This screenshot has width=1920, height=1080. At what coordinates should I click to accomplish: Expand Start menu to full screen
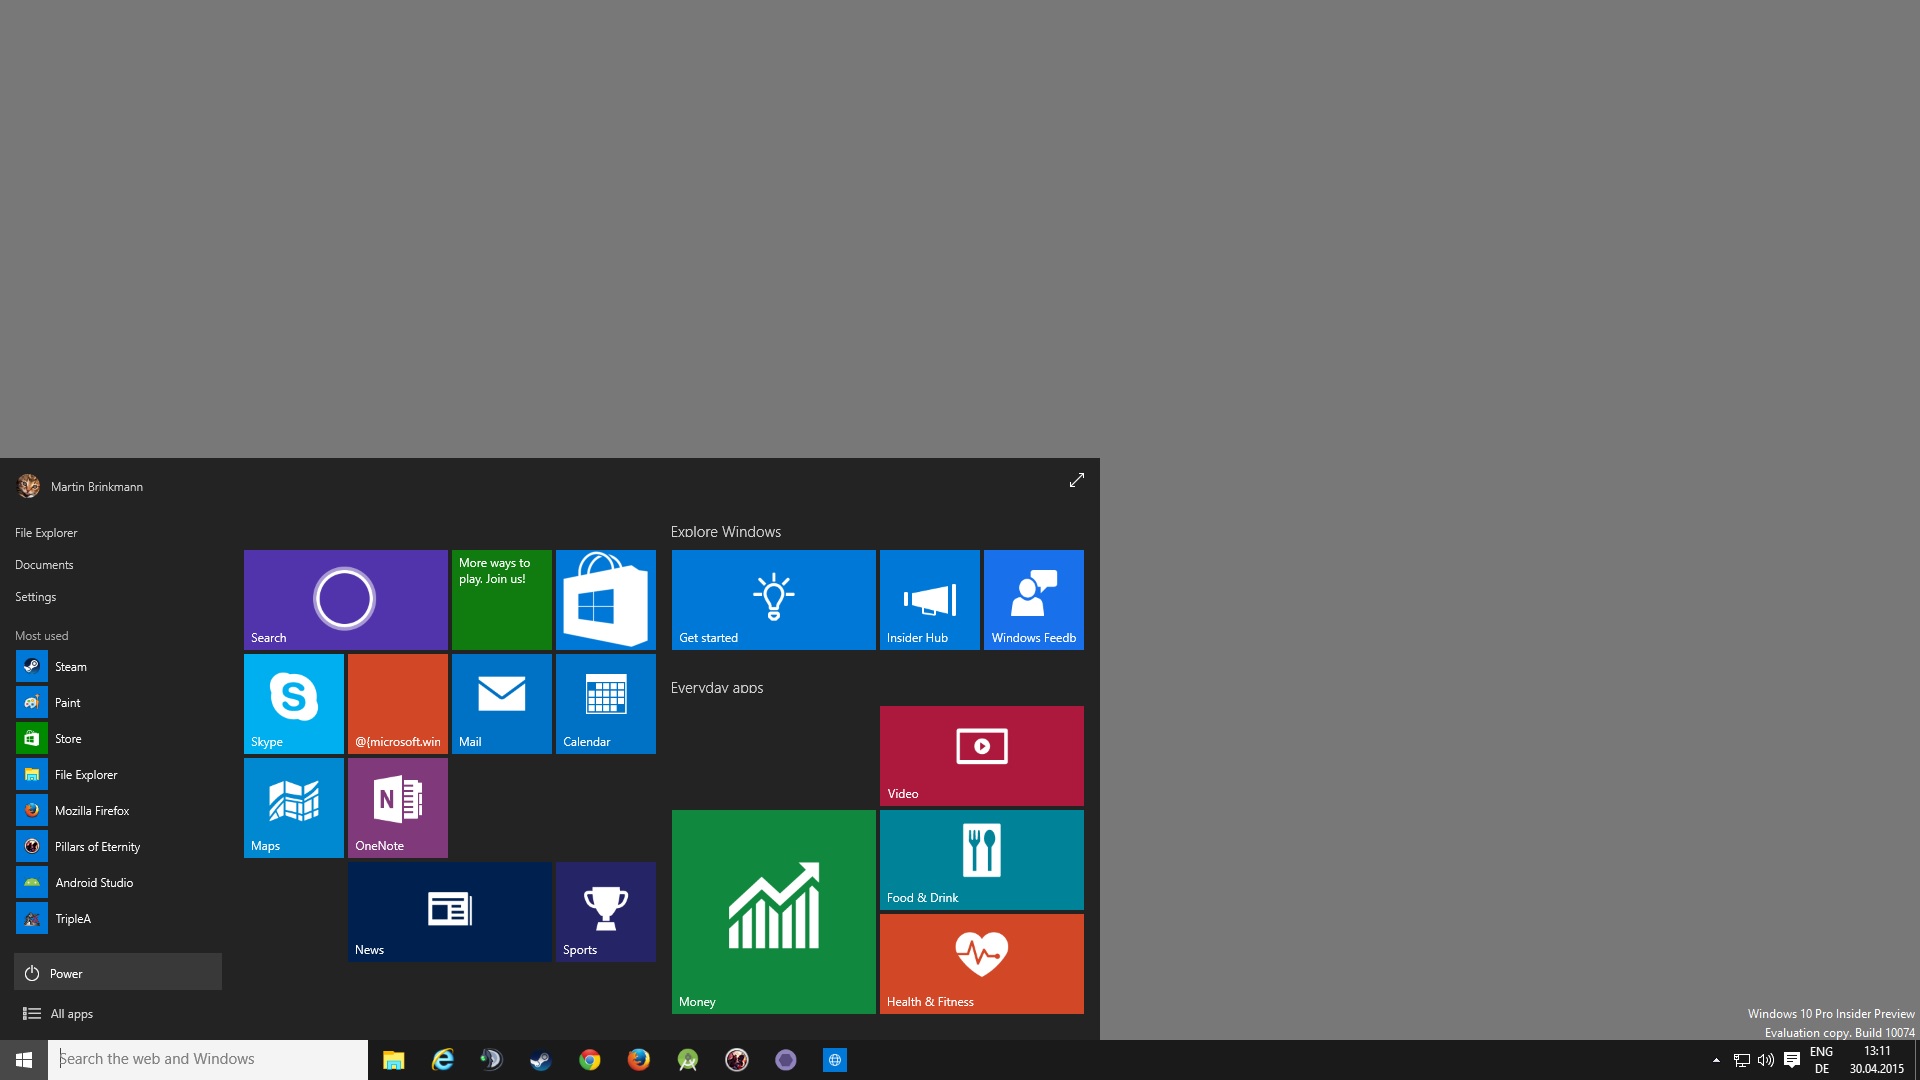pyautogui.click(x=1076, y=480)
